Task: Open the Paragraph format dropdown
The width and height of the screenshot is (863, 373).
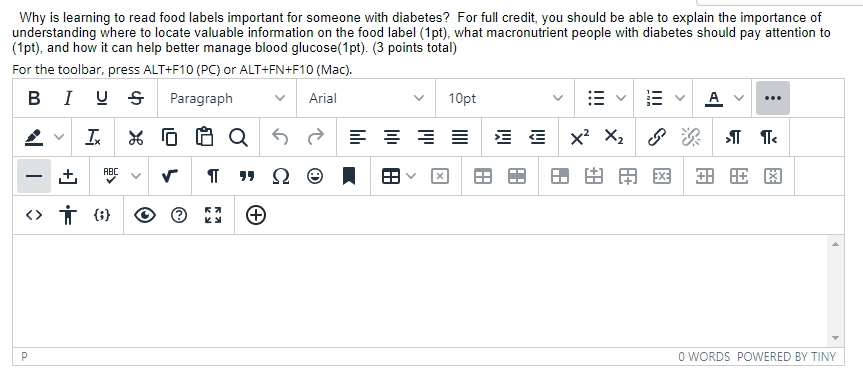Action: click(x=227, y=98)
